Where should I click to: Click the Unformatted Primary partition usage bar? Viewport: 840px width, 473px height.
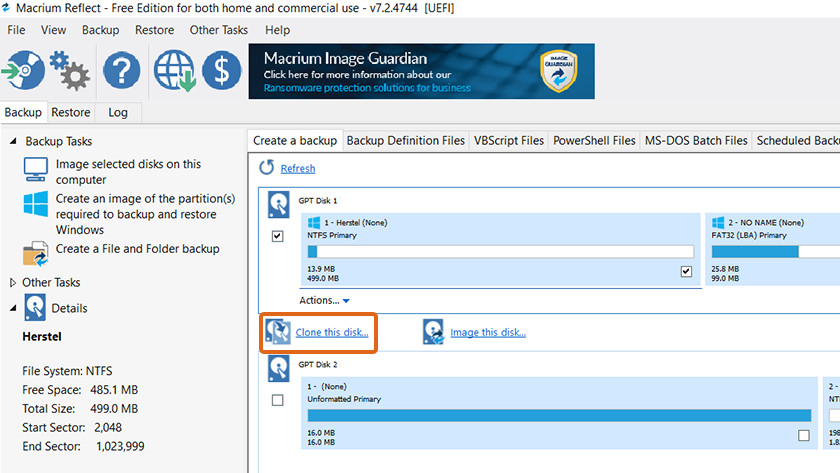coord(559,415)
